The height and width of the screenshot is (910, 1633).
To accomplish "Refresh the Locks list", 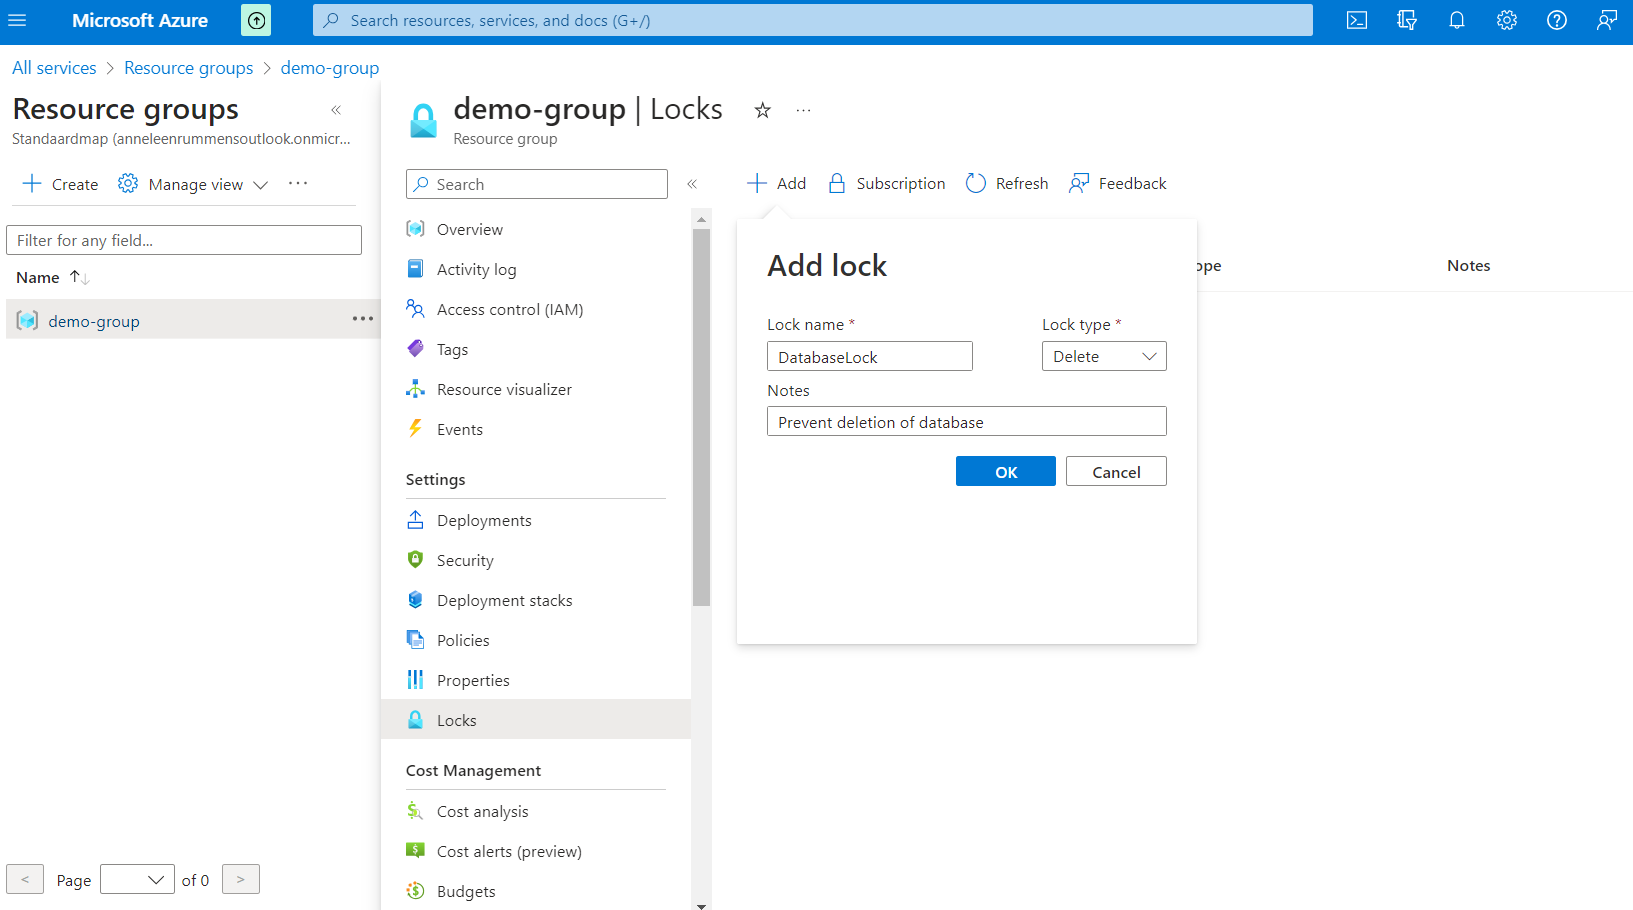I will 1007,183.
